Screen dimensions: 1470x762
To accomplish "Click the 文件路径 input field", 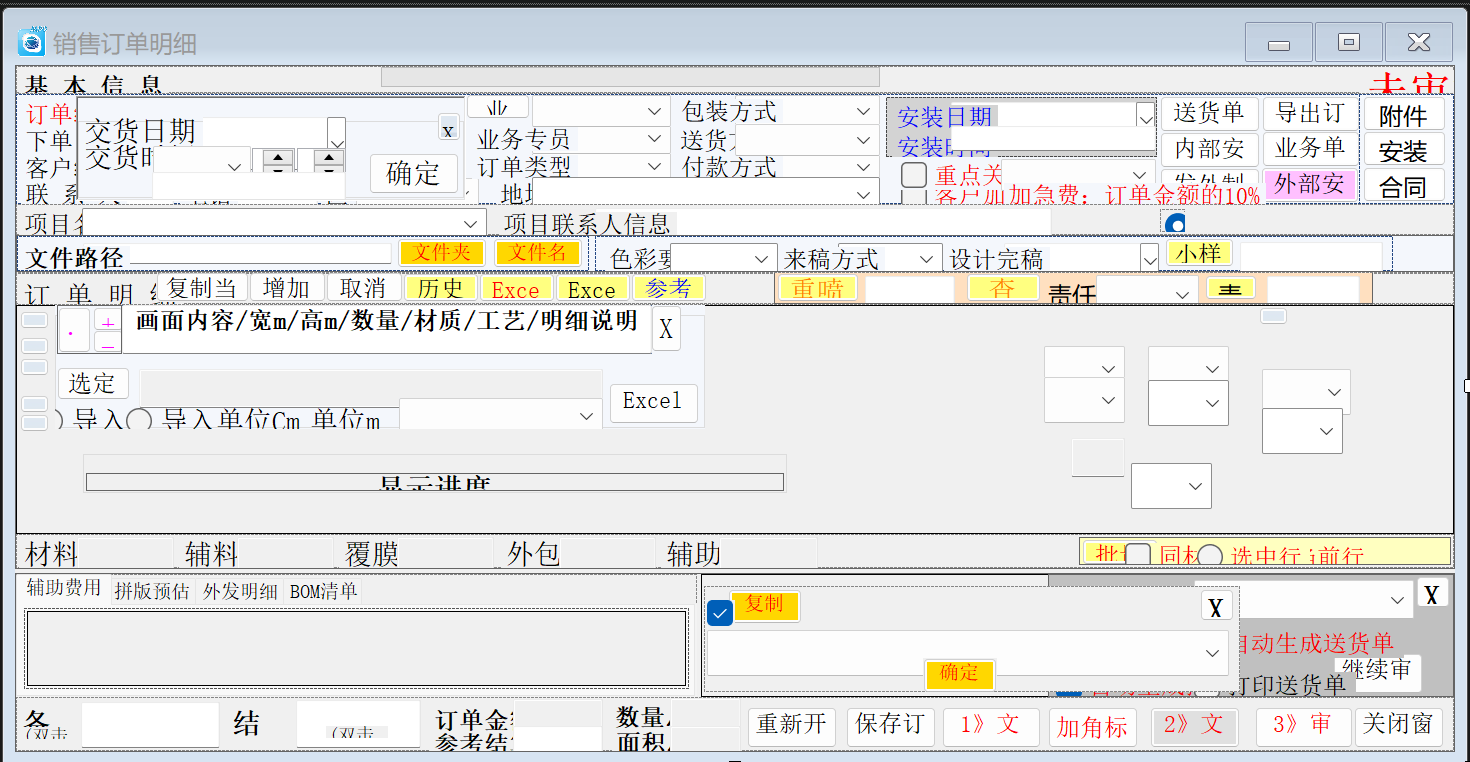I will tap(260, 254).
